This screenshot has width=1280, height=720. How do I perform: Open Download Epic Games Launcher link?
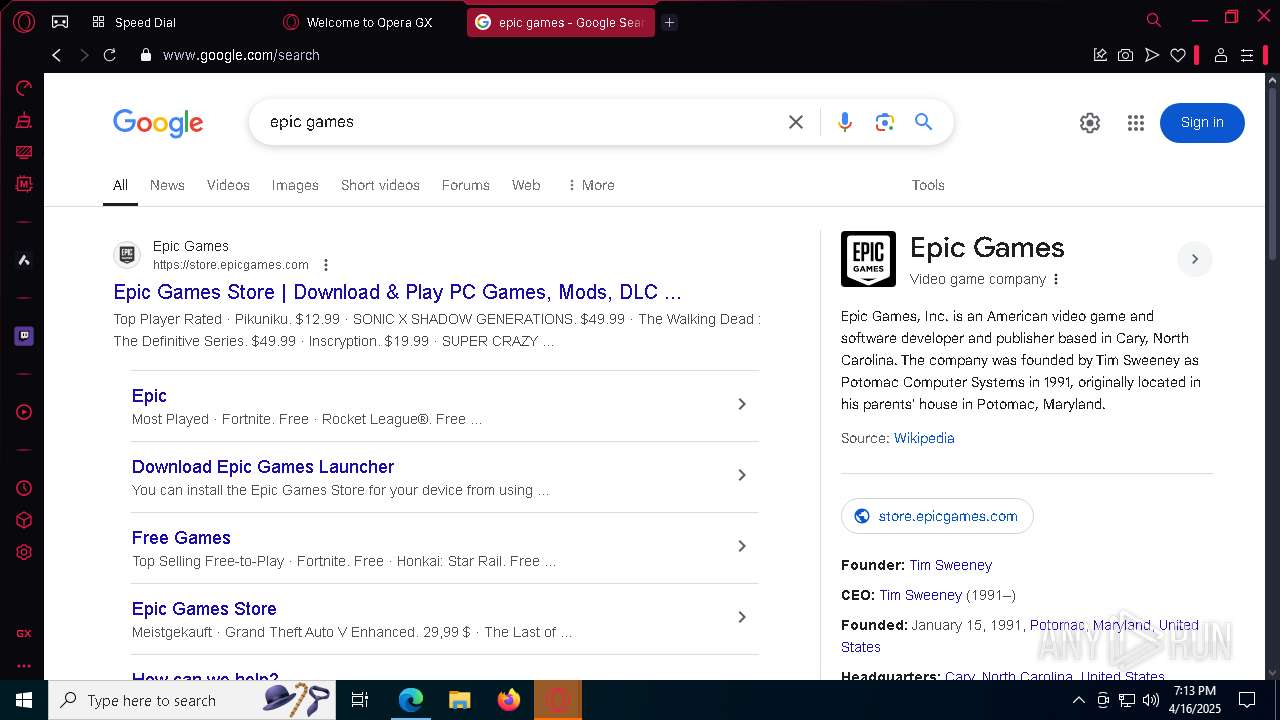pyautogui.click(x=263, y=467)
